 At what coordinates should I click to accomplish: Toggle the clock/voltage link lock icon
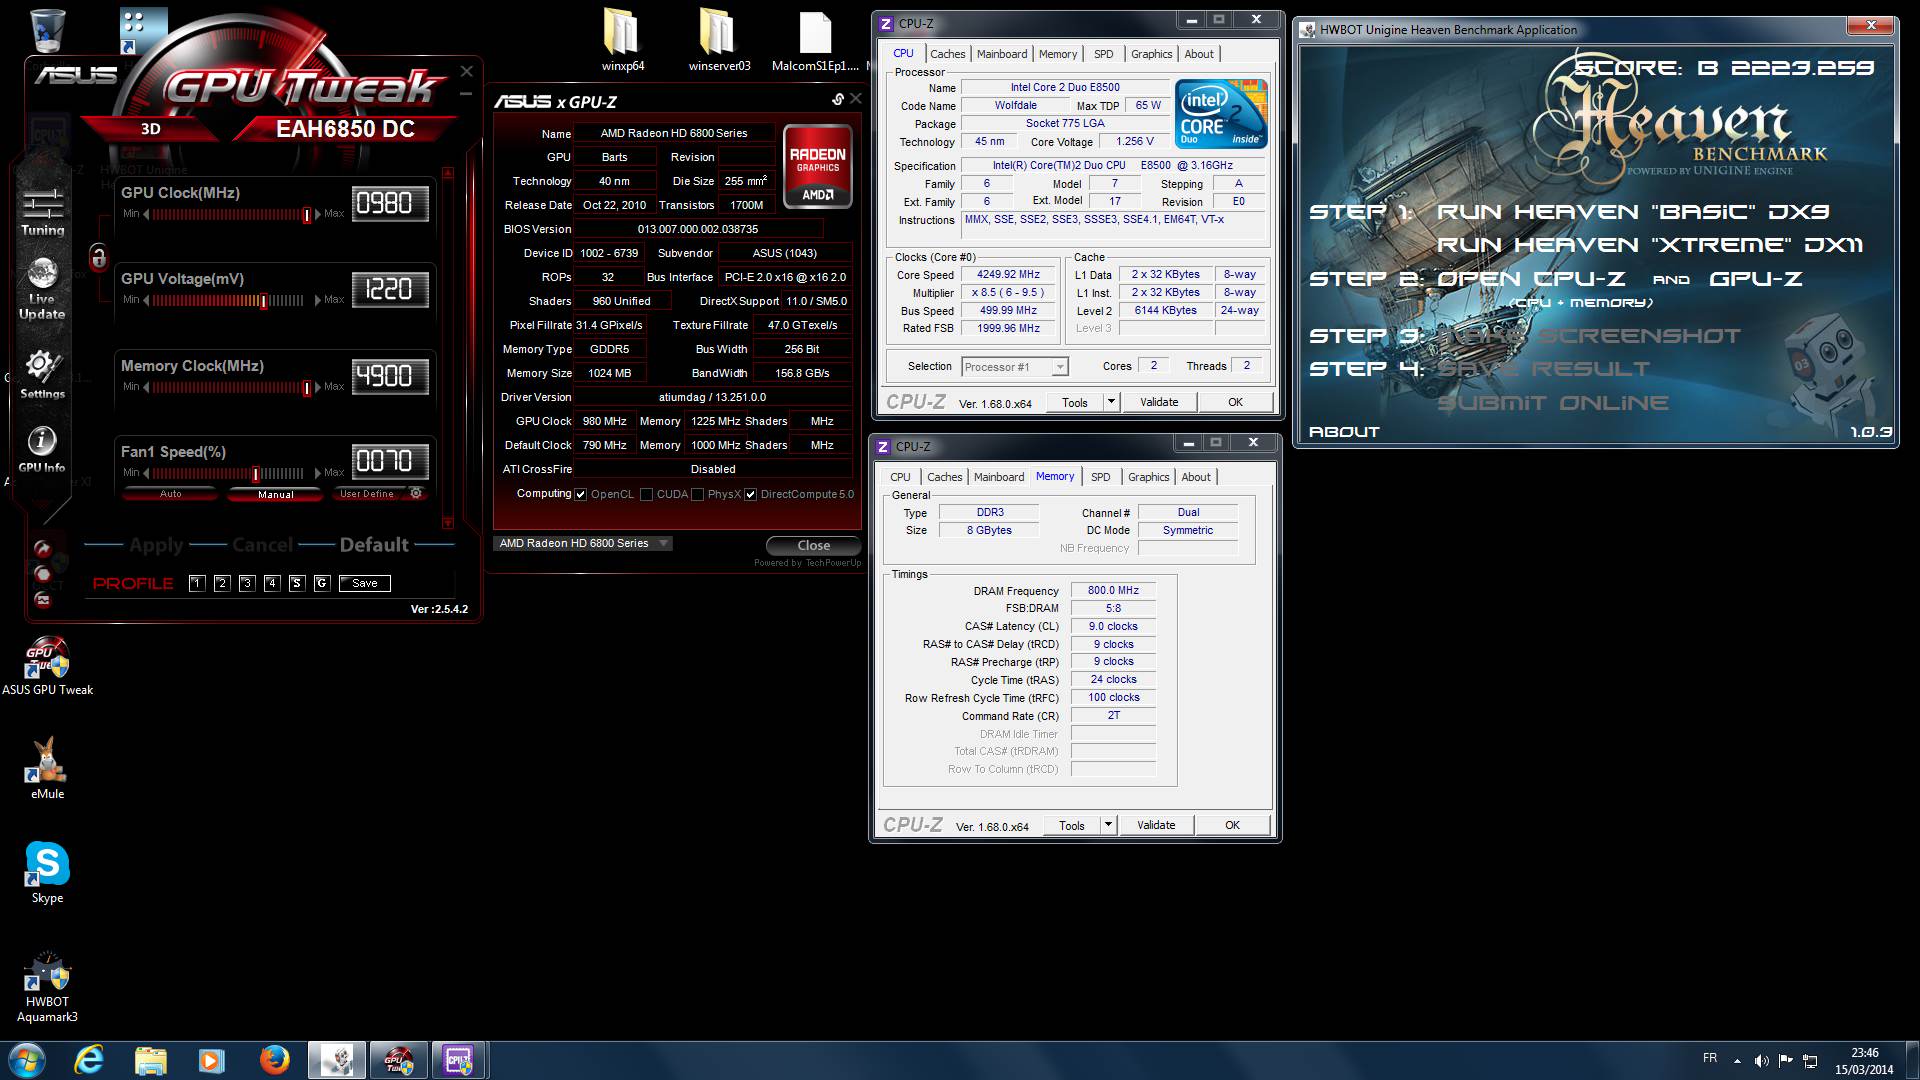point(98,257)
